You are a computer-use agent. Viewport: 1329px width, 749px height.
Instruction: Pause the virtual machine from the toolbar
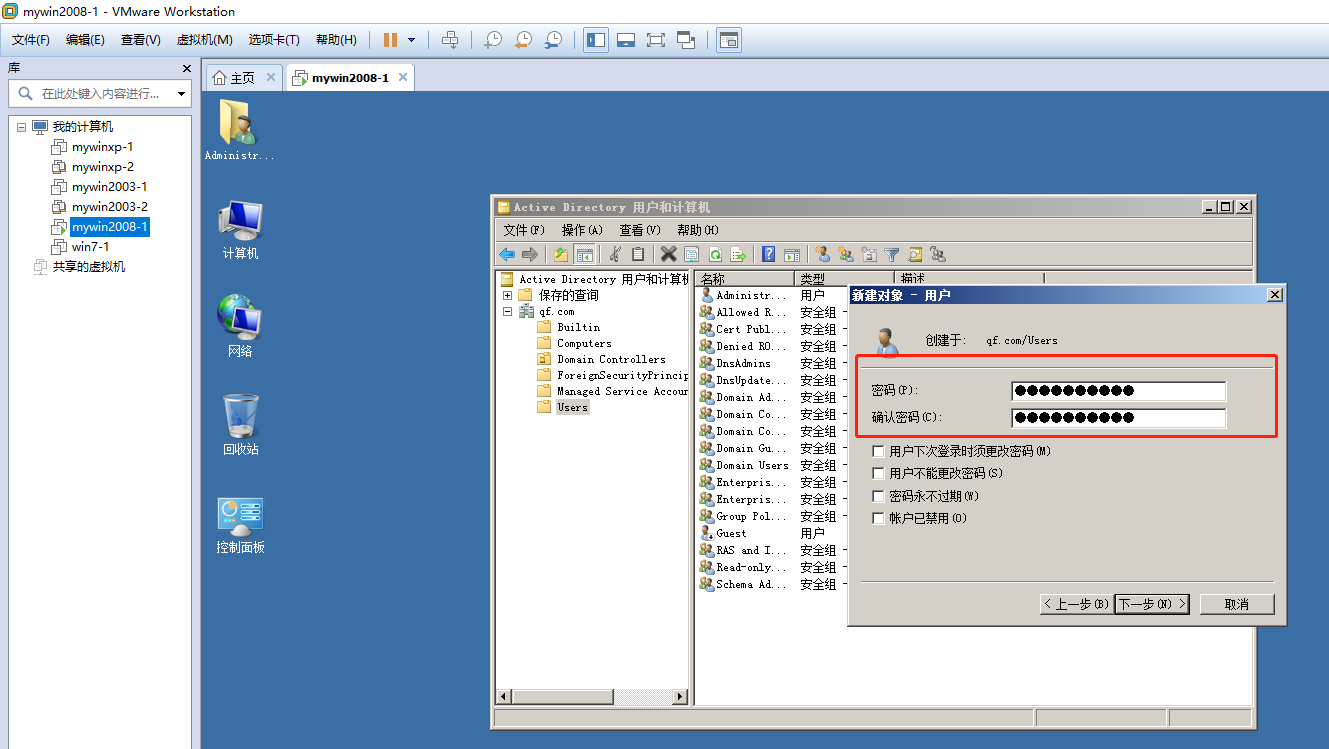(390, 40)
